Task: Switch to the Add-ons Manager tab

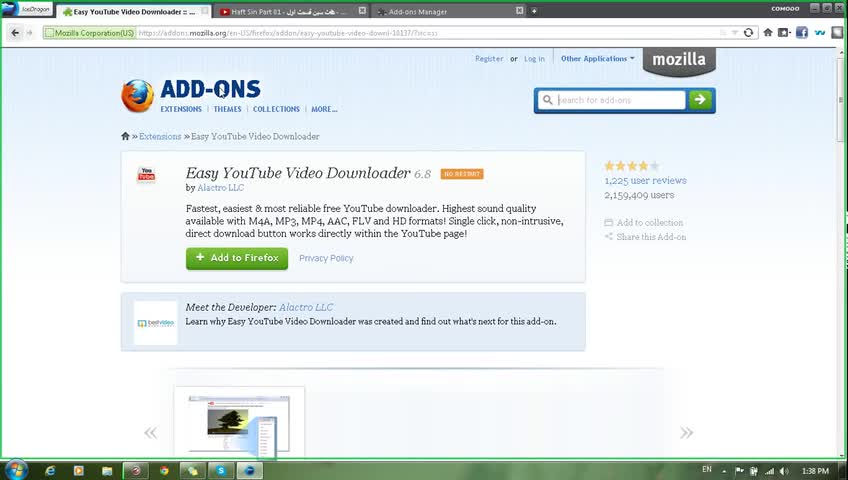Action: [x=447, y=11]
